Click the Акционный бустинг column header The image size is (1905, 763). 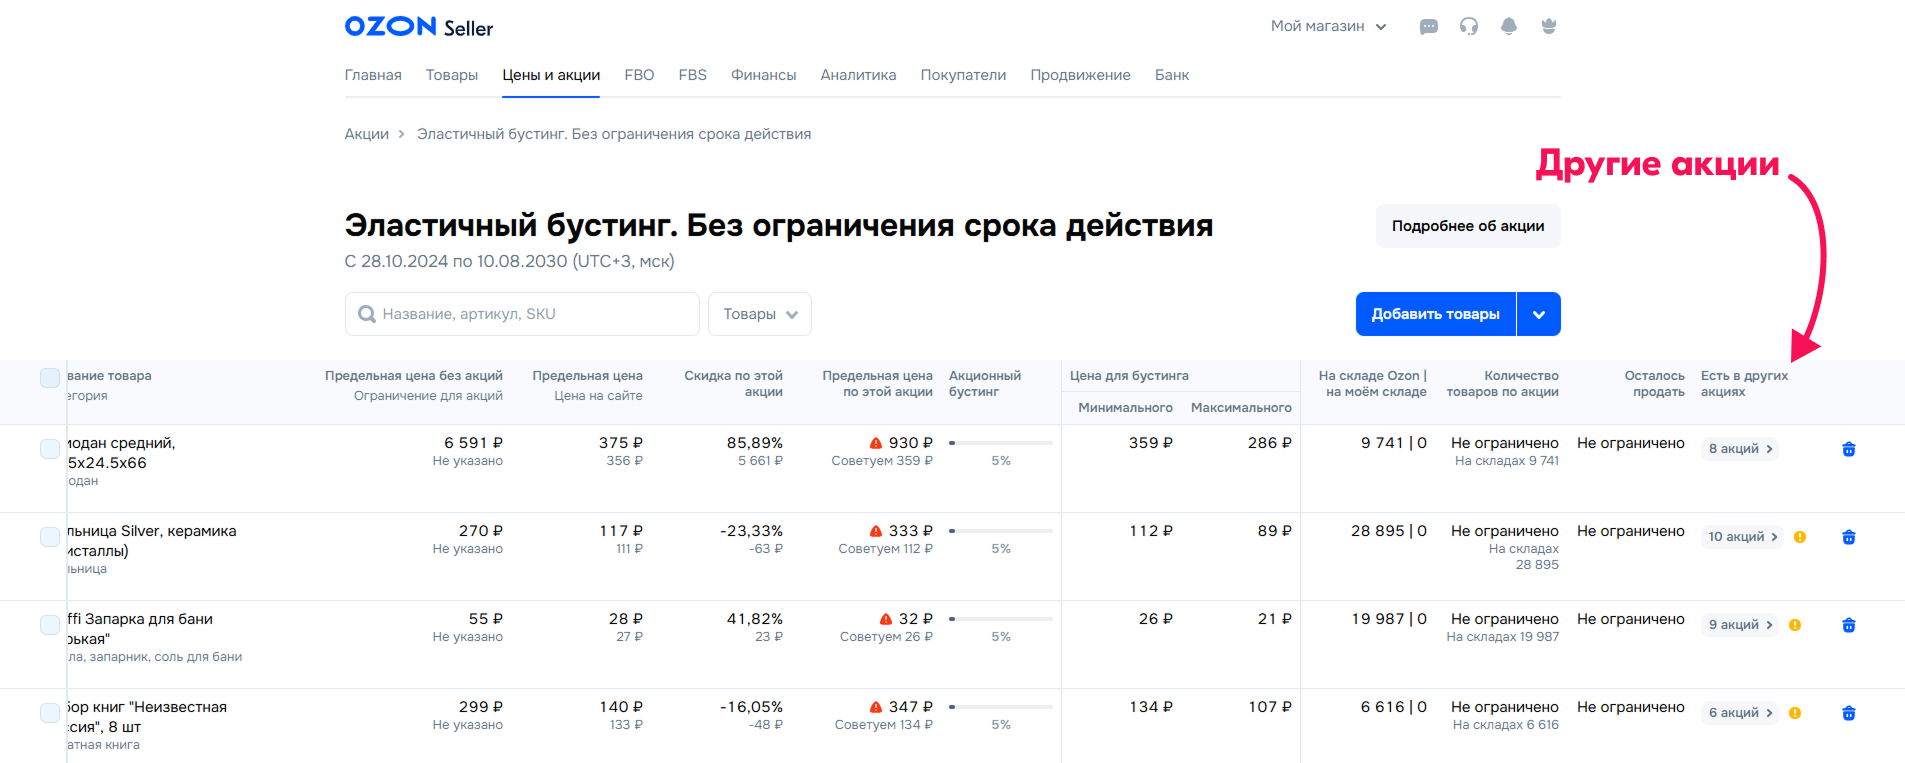[x=985, y=384]
